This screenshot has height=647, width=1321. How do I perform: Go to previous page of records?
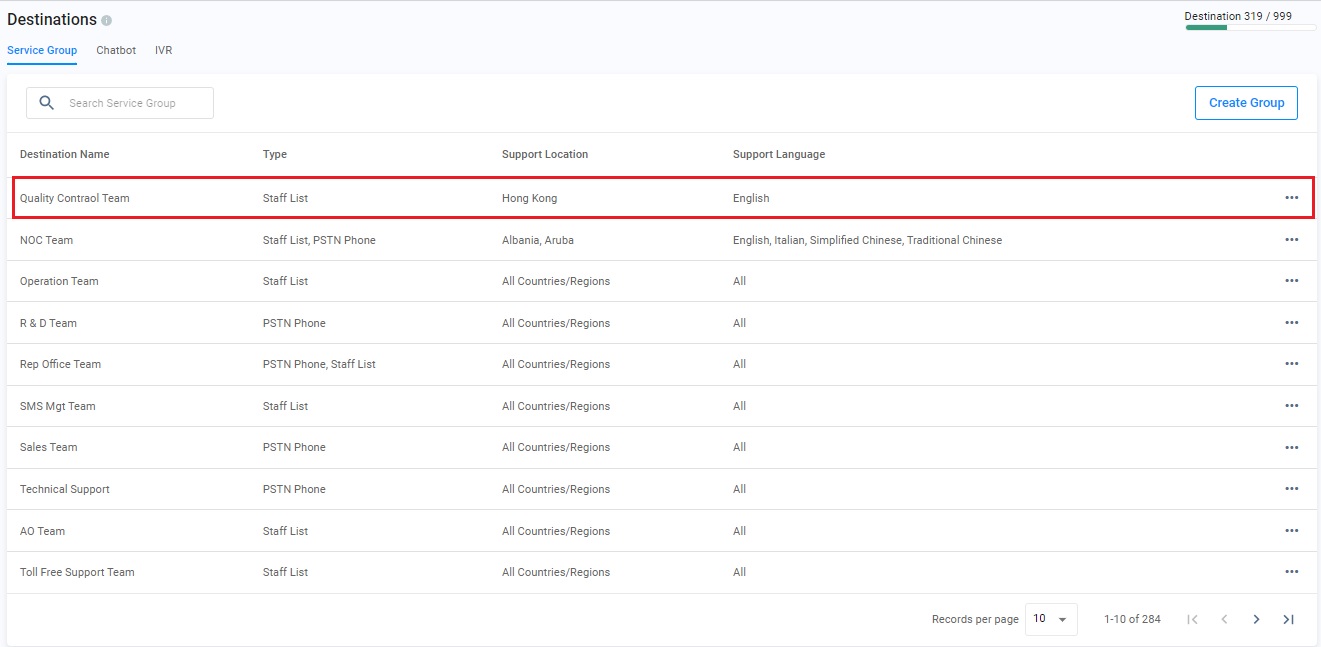coord(1224,619)
